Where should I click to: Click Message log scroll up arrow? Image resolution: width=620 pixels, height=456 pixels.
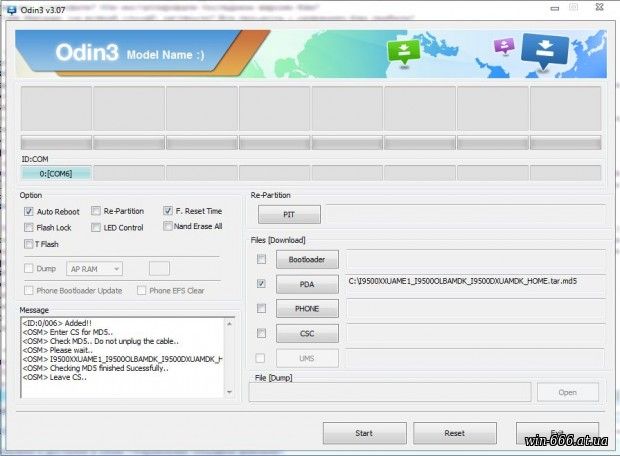pos(229,324)
